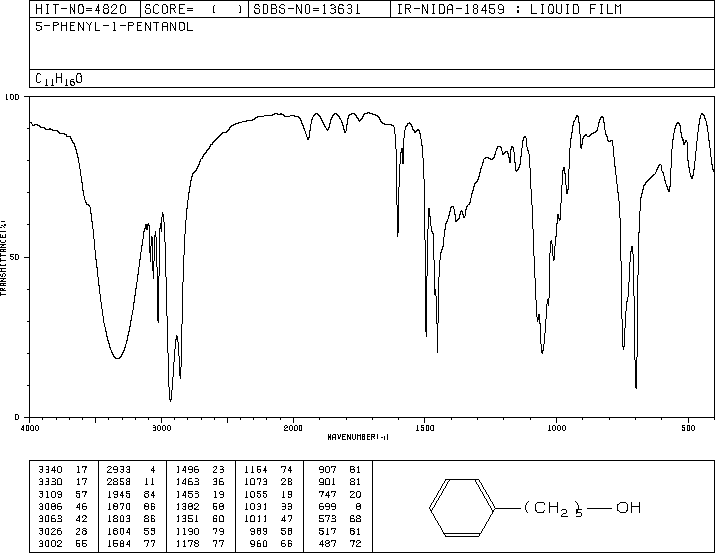Click the 747 peak in table
This screenshot has width=715, height=553.
[327, 494]
